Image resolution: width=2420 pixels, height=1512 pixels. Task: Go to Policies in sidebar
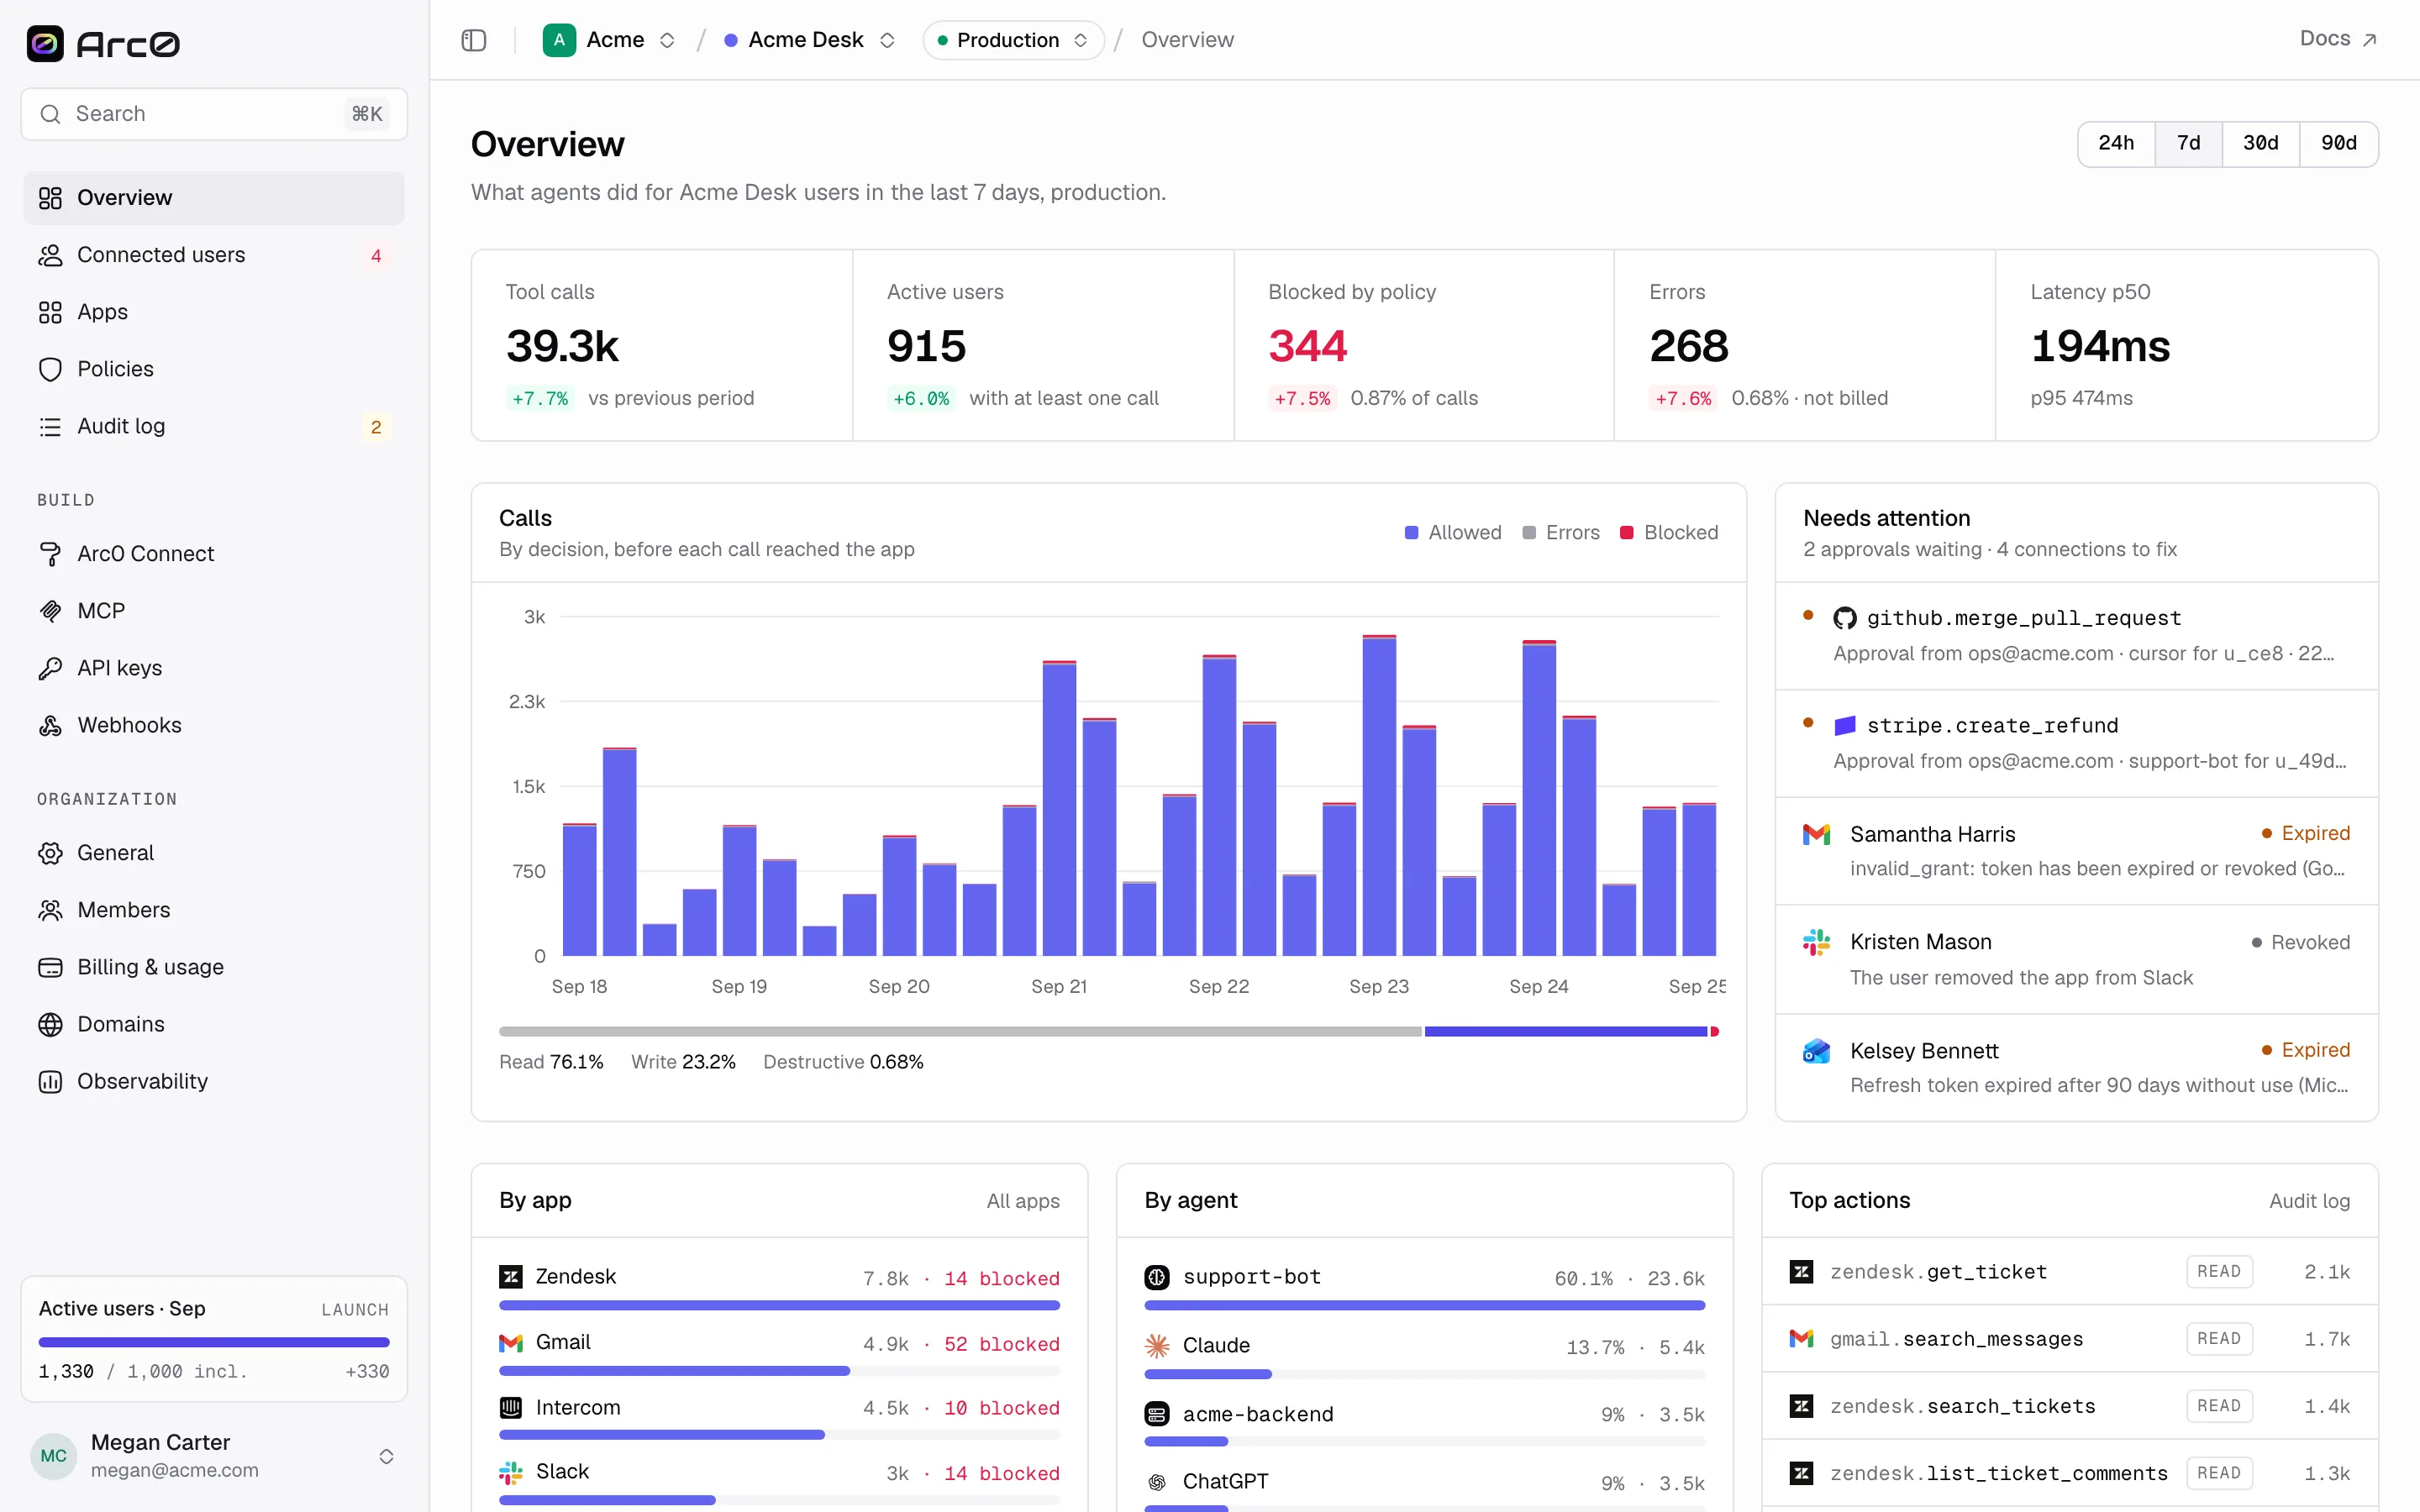coord(214,369)
